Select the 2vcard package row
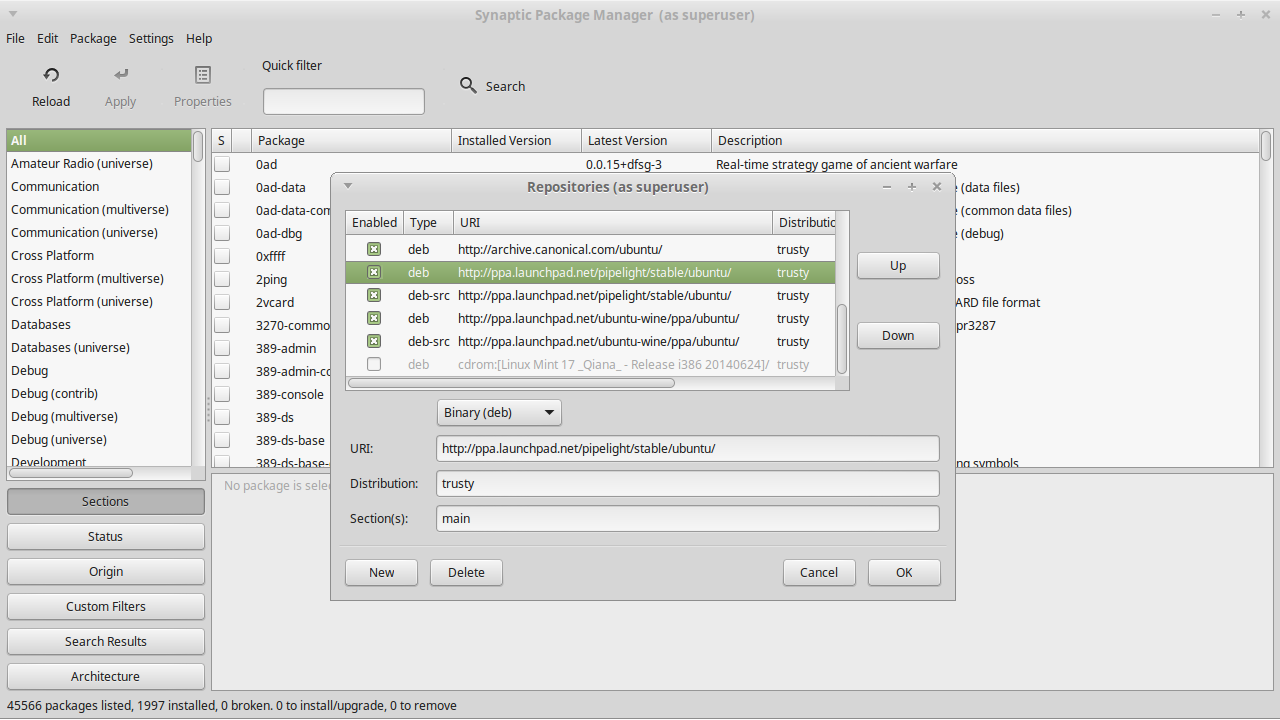Image resolution: width=1280 pixels, height=720 pixels. pos(271,302)
